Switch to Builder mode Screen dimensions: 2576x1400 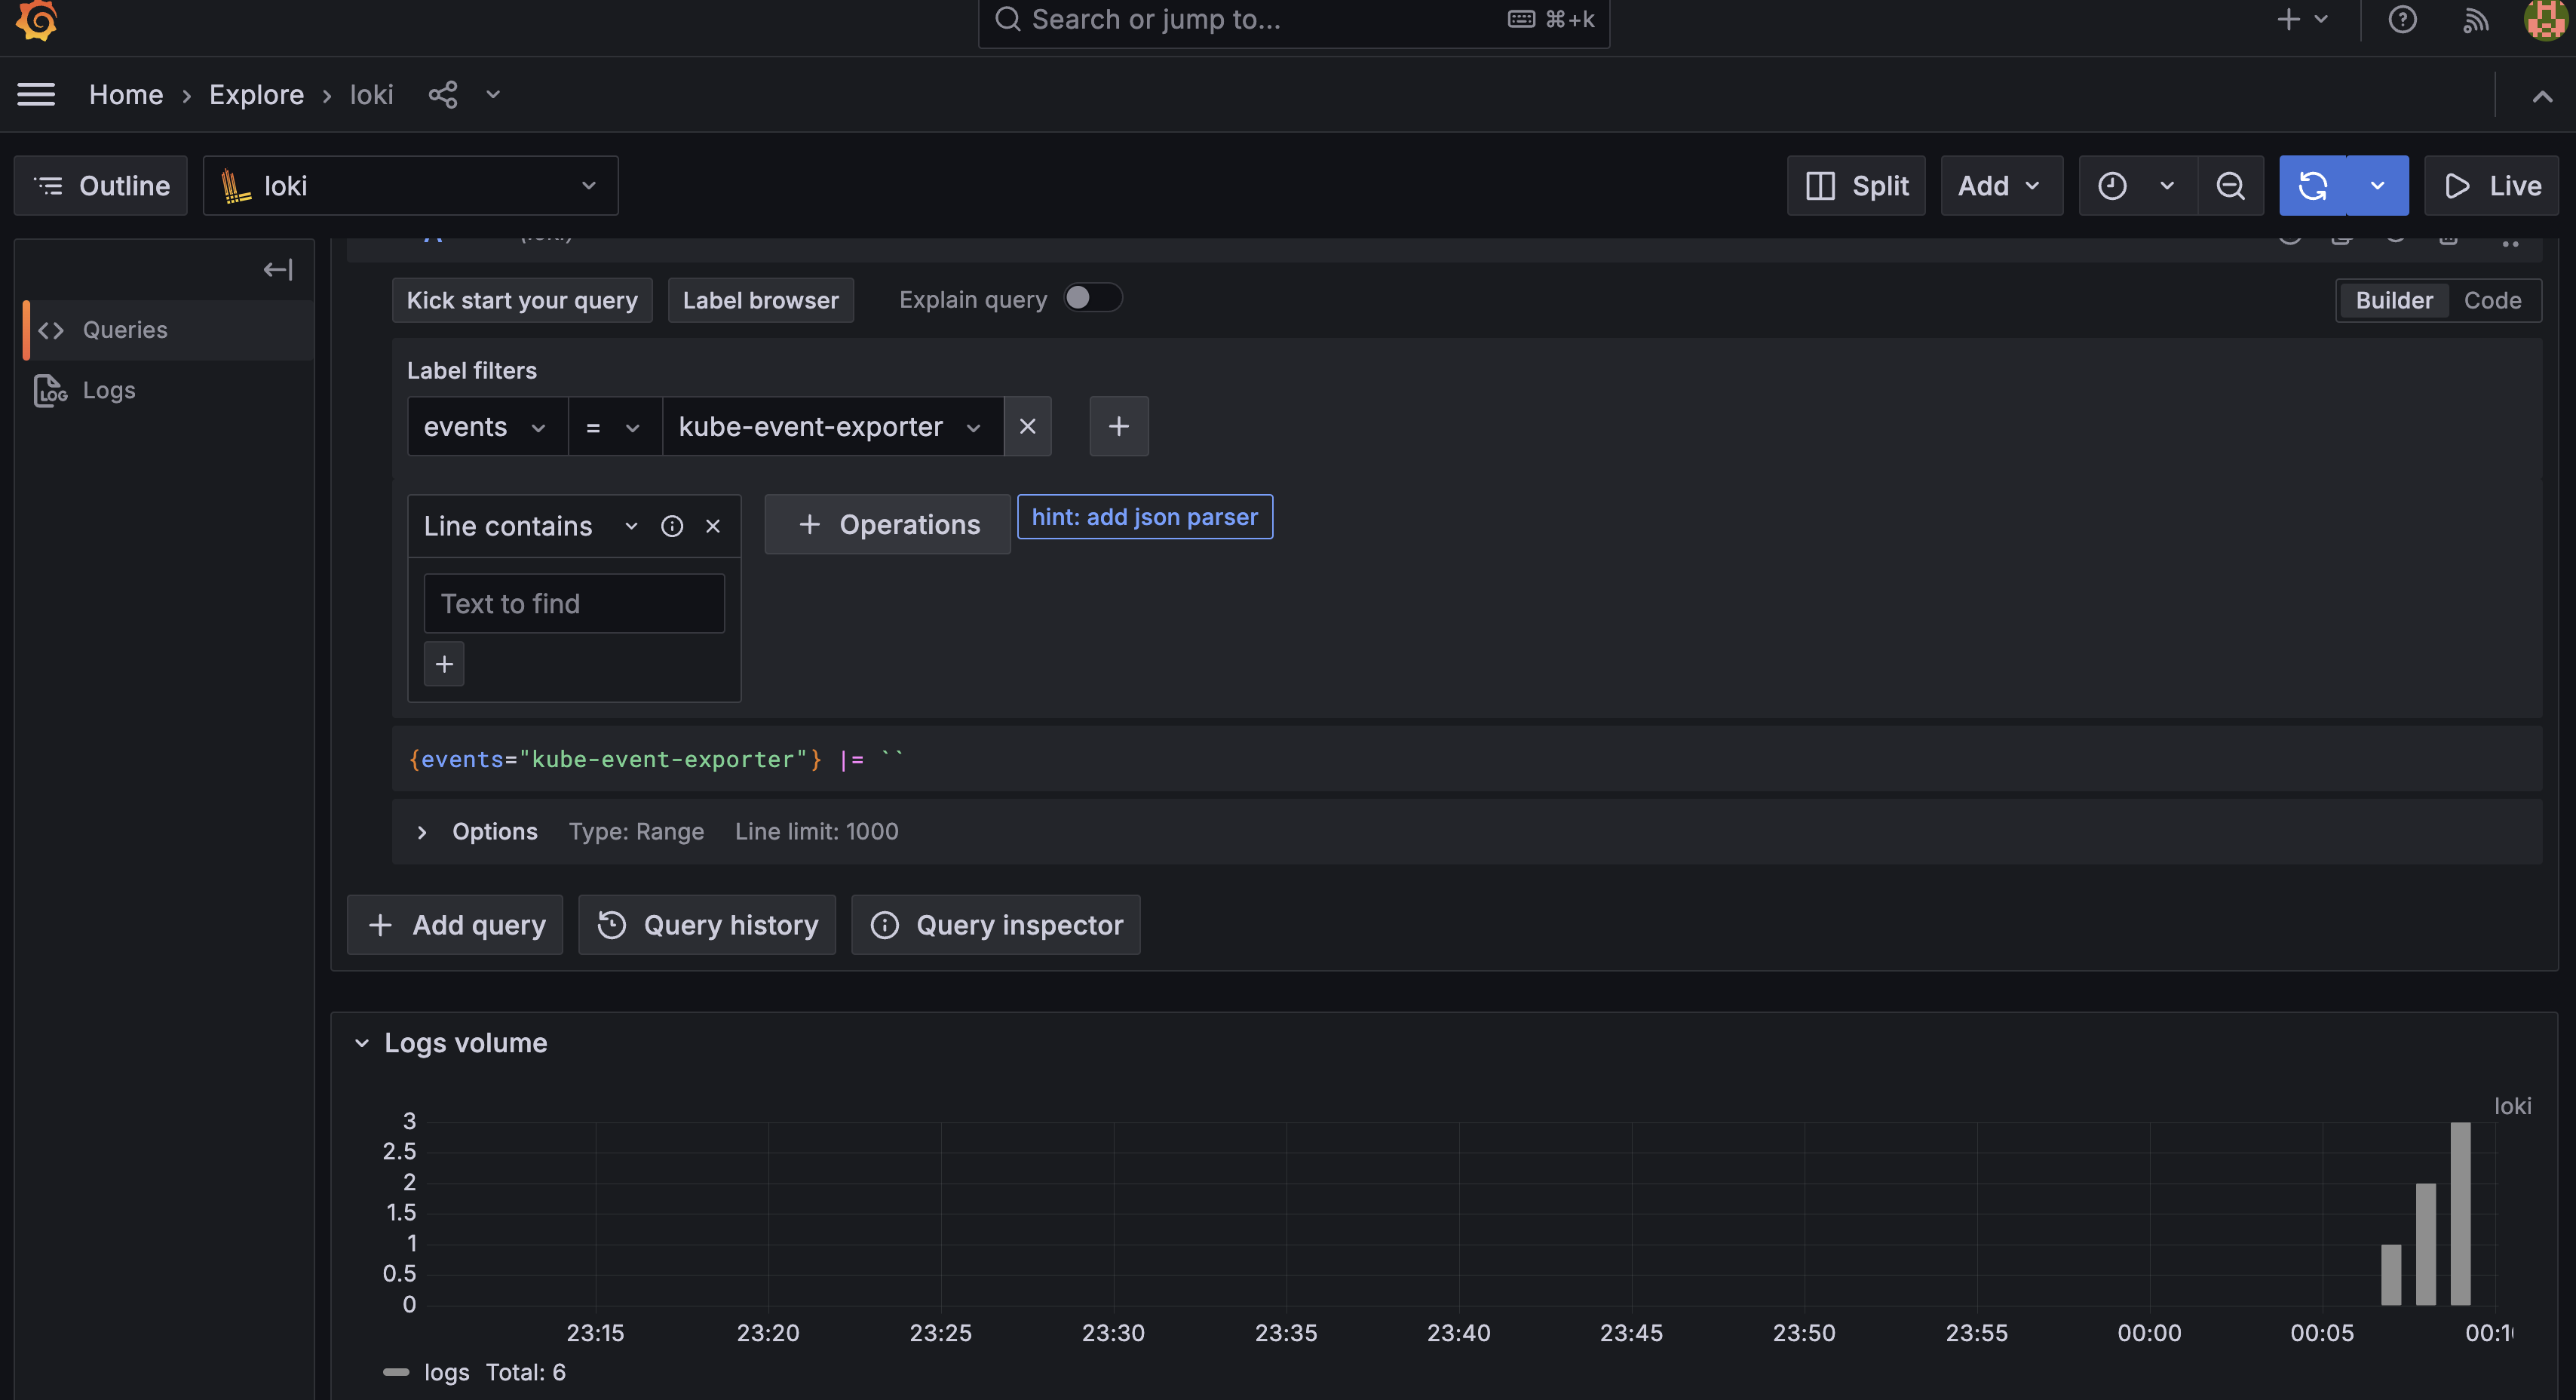tap(2393, 300)
